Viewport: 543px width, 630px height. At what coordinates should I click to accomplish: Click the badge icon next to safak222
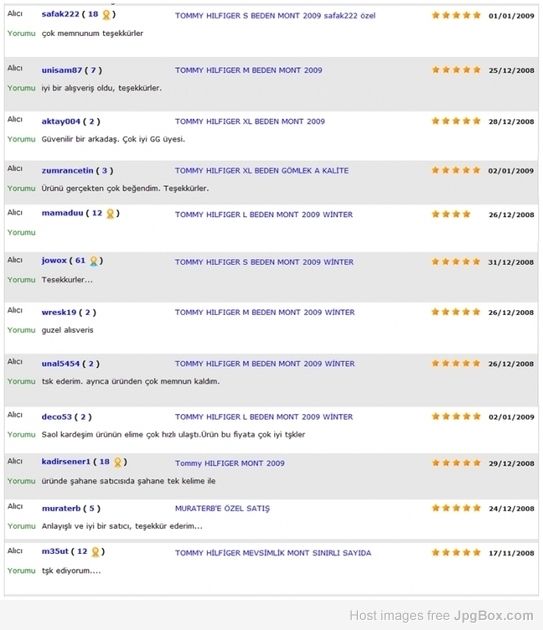[106, 15]
